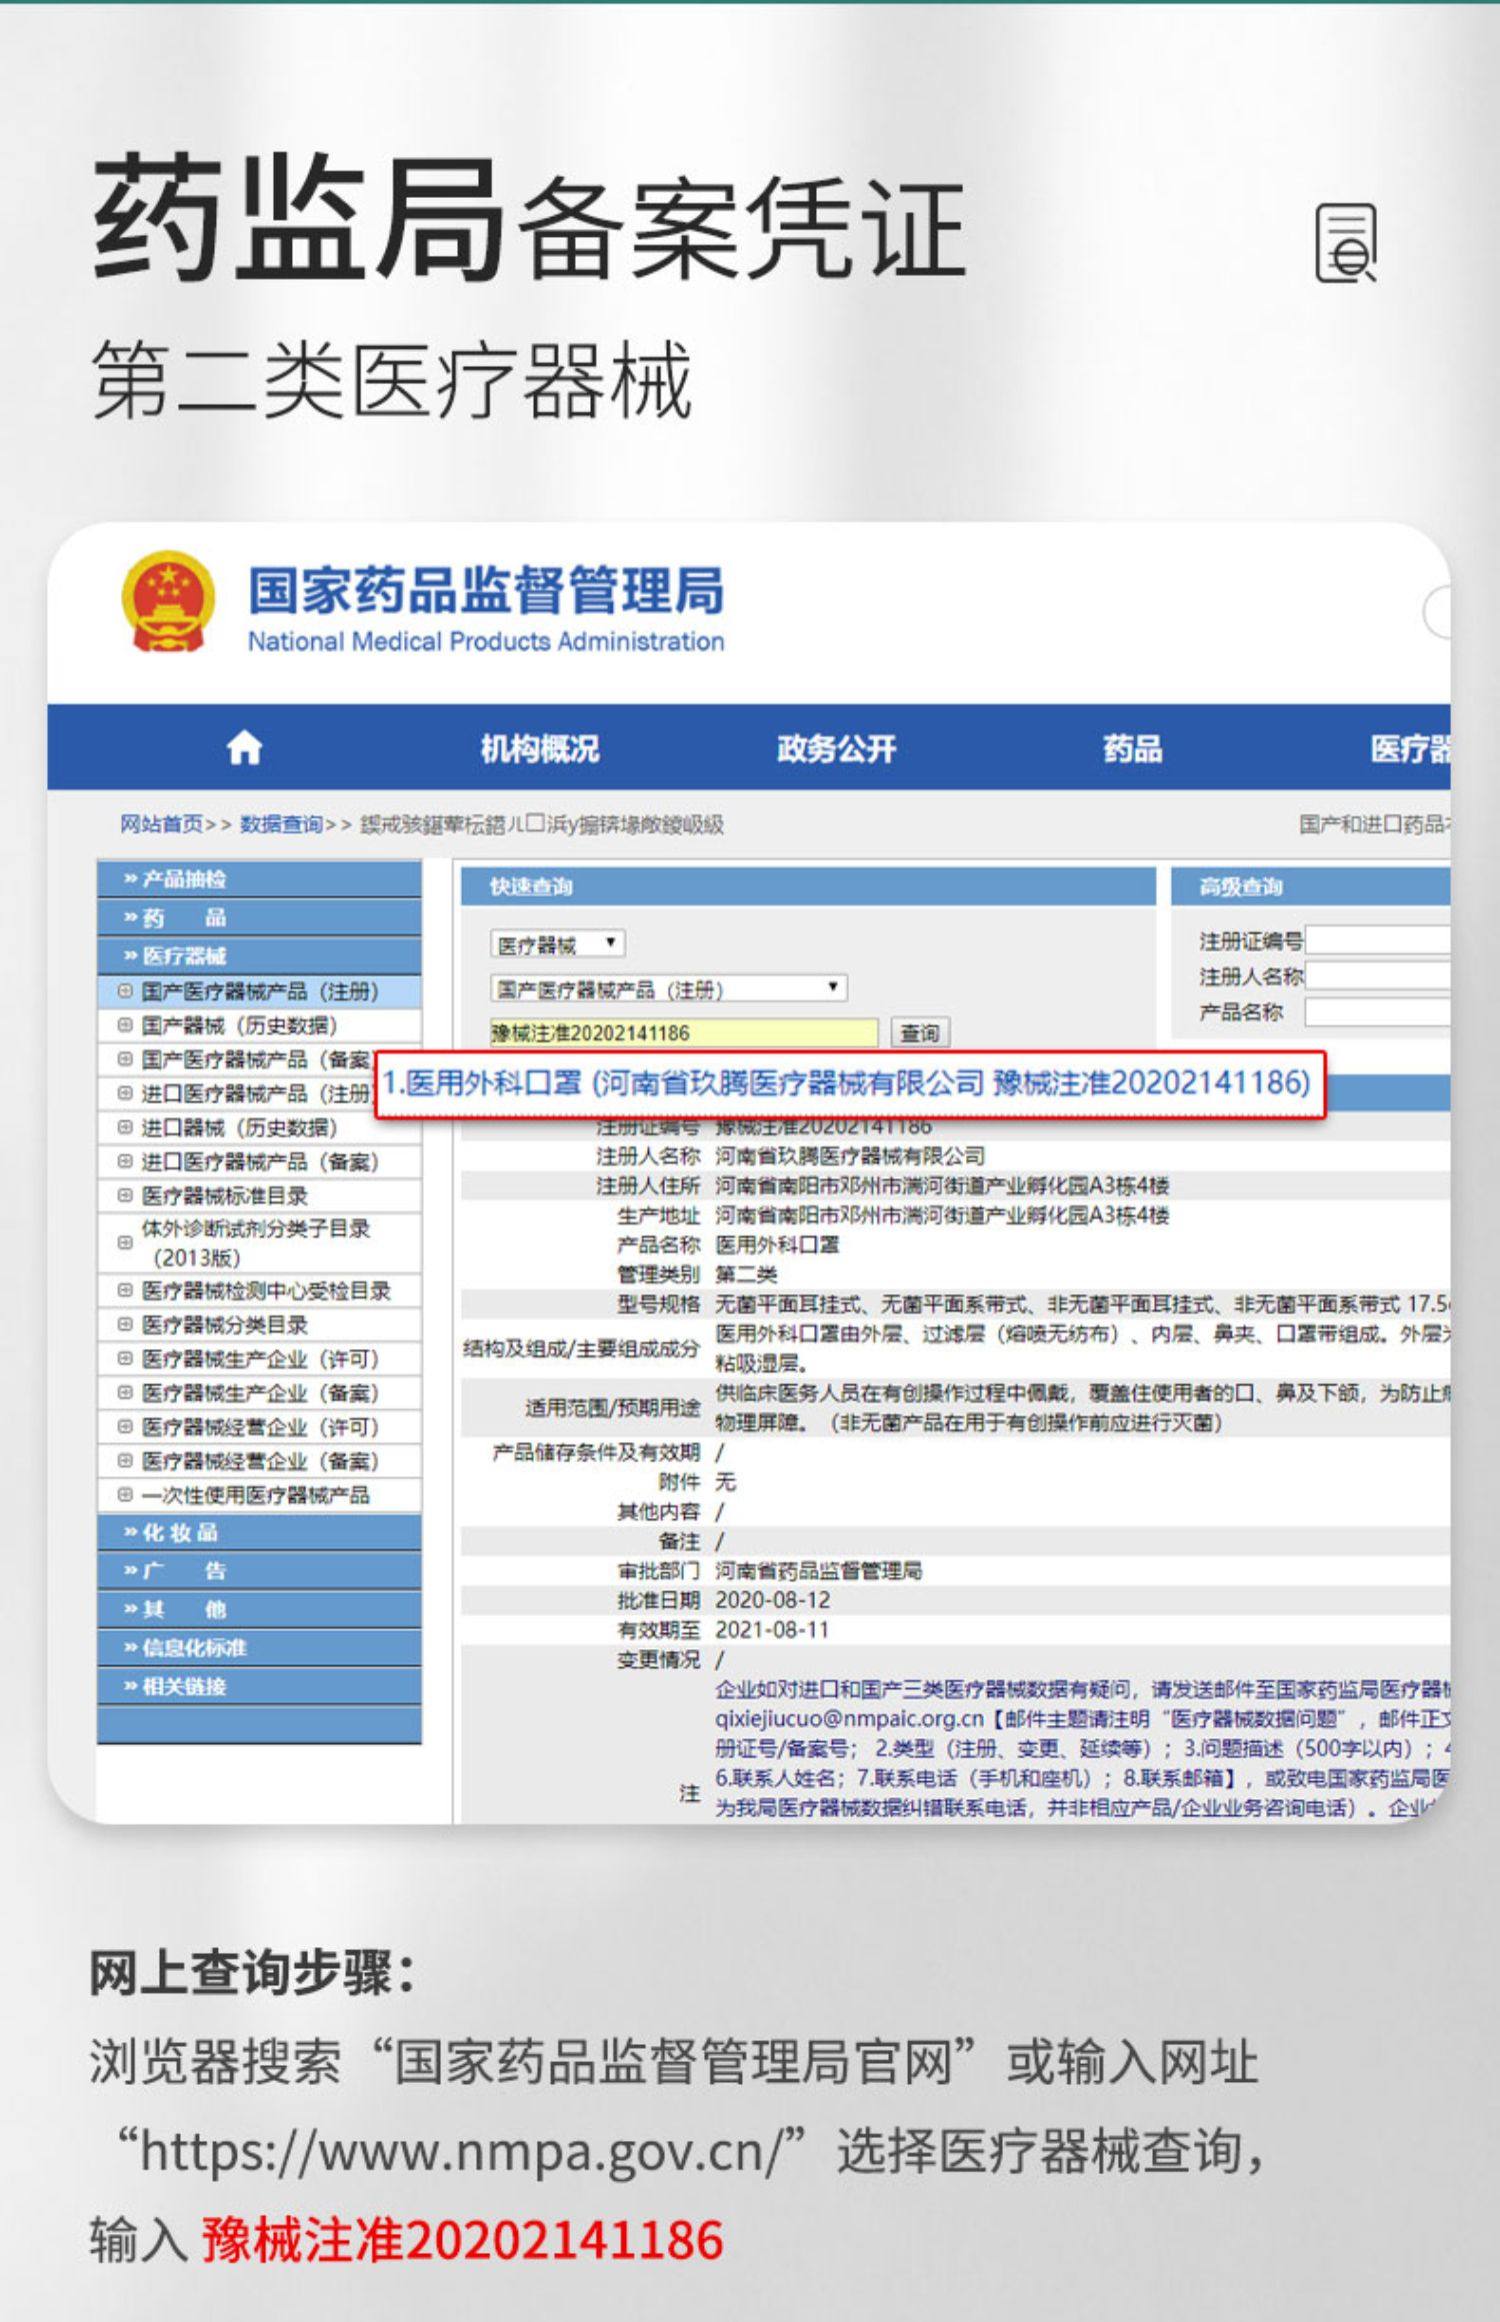
Task: Expand 化妆品 sidebar section
Action: click(x=259, y=1532)
